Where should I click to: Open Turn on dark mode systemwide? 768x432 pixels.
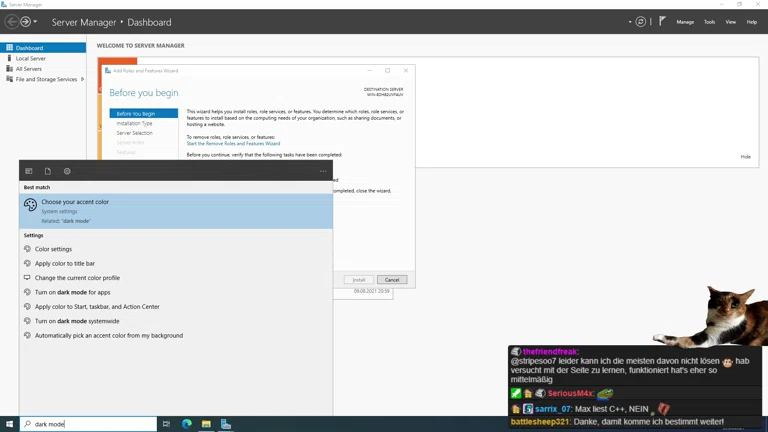tap(176, 321)
